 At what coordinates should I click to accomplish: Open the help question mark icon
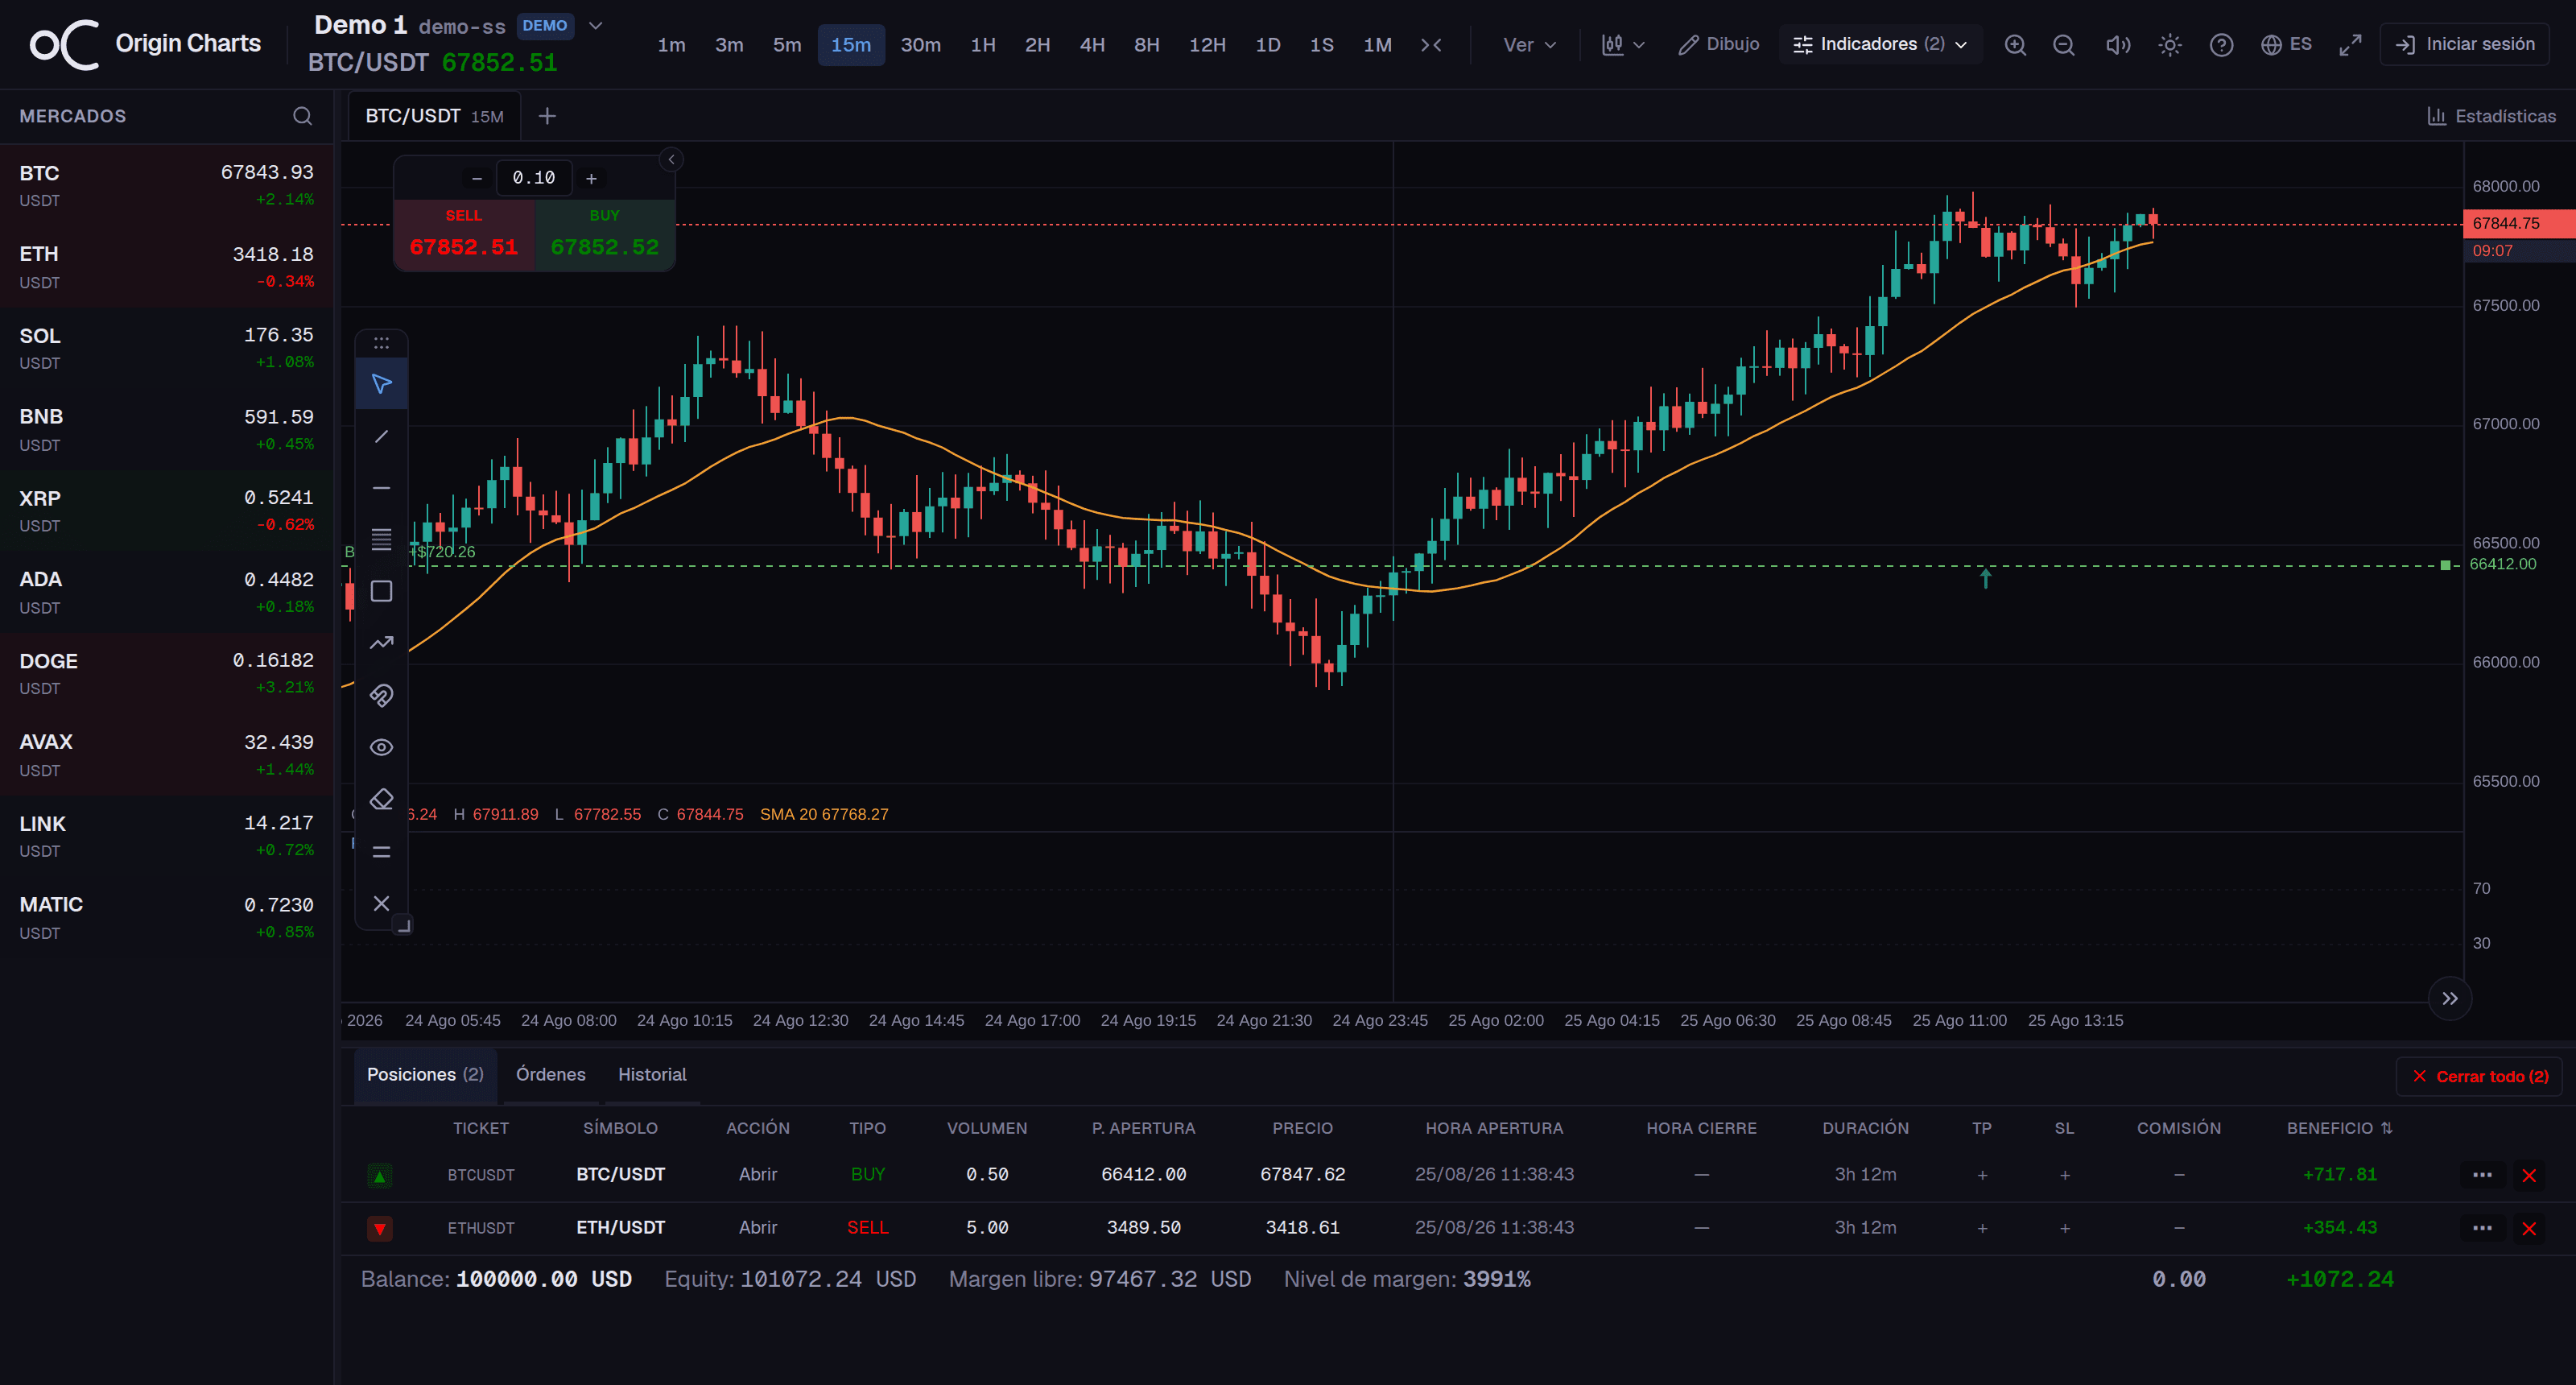pyautogui.click(x=2221, y=45)
